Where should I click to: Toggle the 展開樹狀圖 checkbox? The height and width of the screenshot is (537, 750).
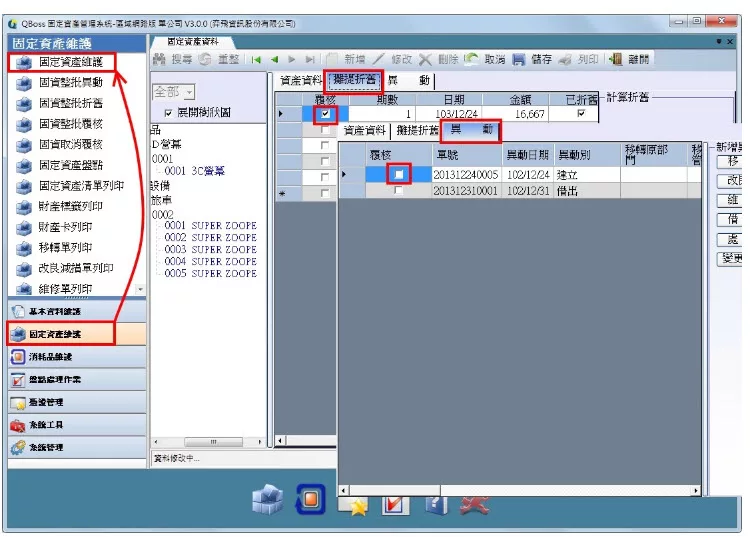click(168, 113)
